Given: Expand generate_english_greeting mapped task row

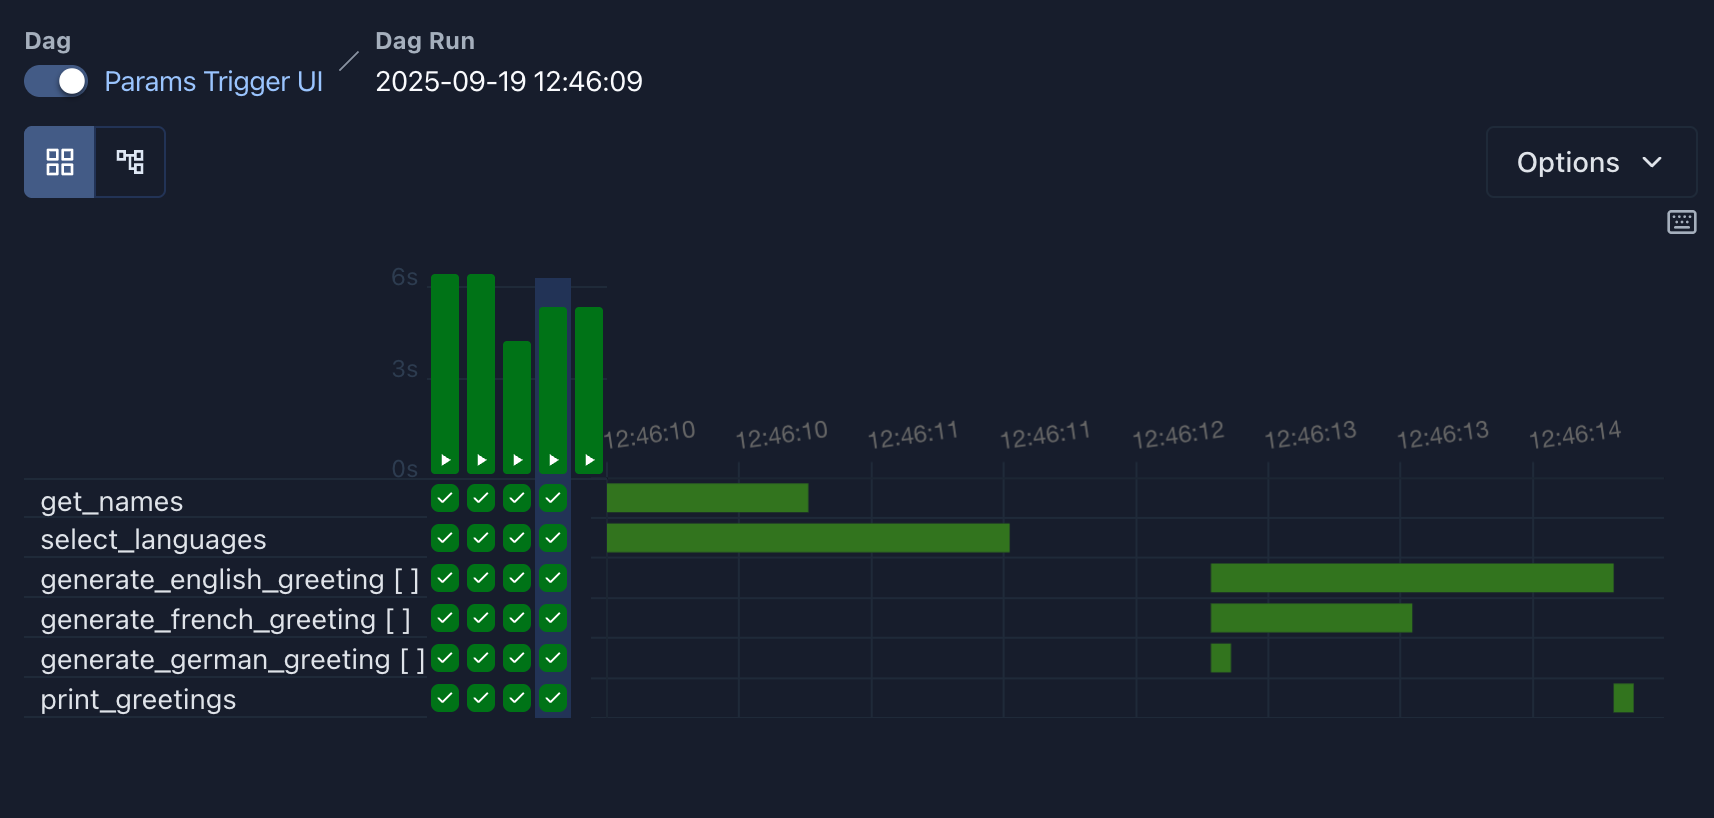Looking at the screenshot, I should tap(229, 579).
